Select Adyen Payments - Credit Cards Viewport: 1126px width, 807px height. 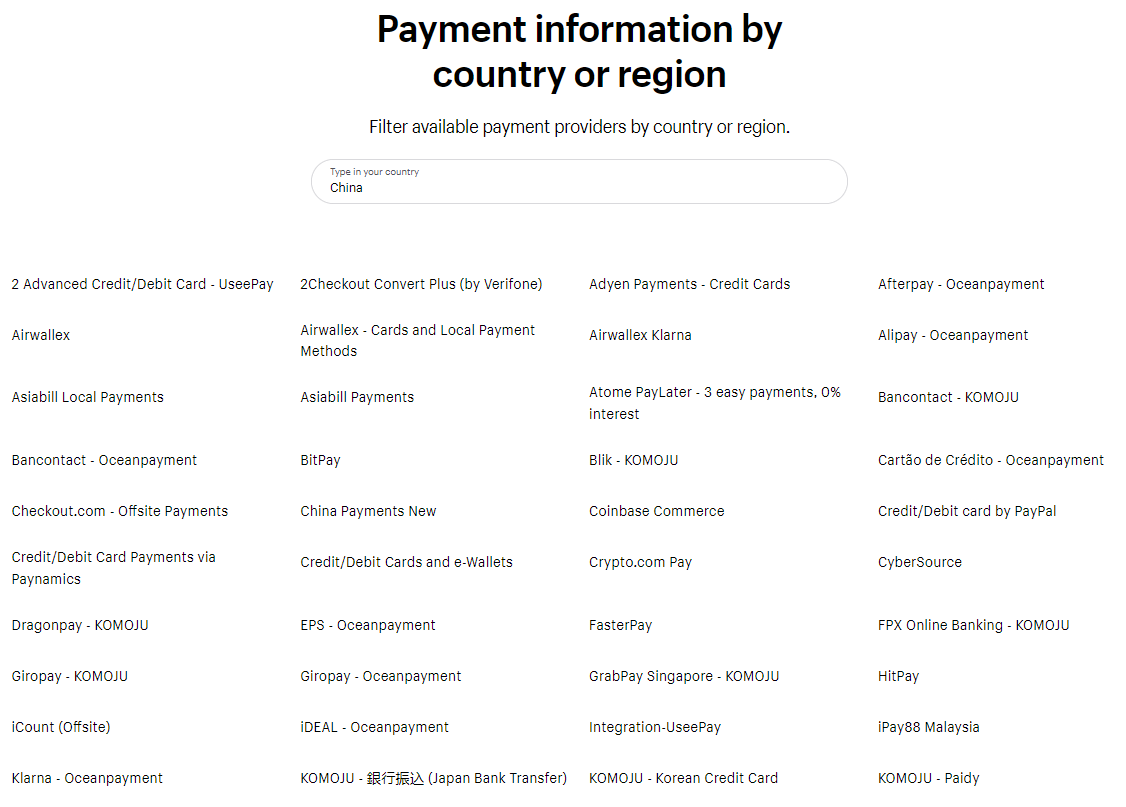pyautogui.click(x=689, y=284)
